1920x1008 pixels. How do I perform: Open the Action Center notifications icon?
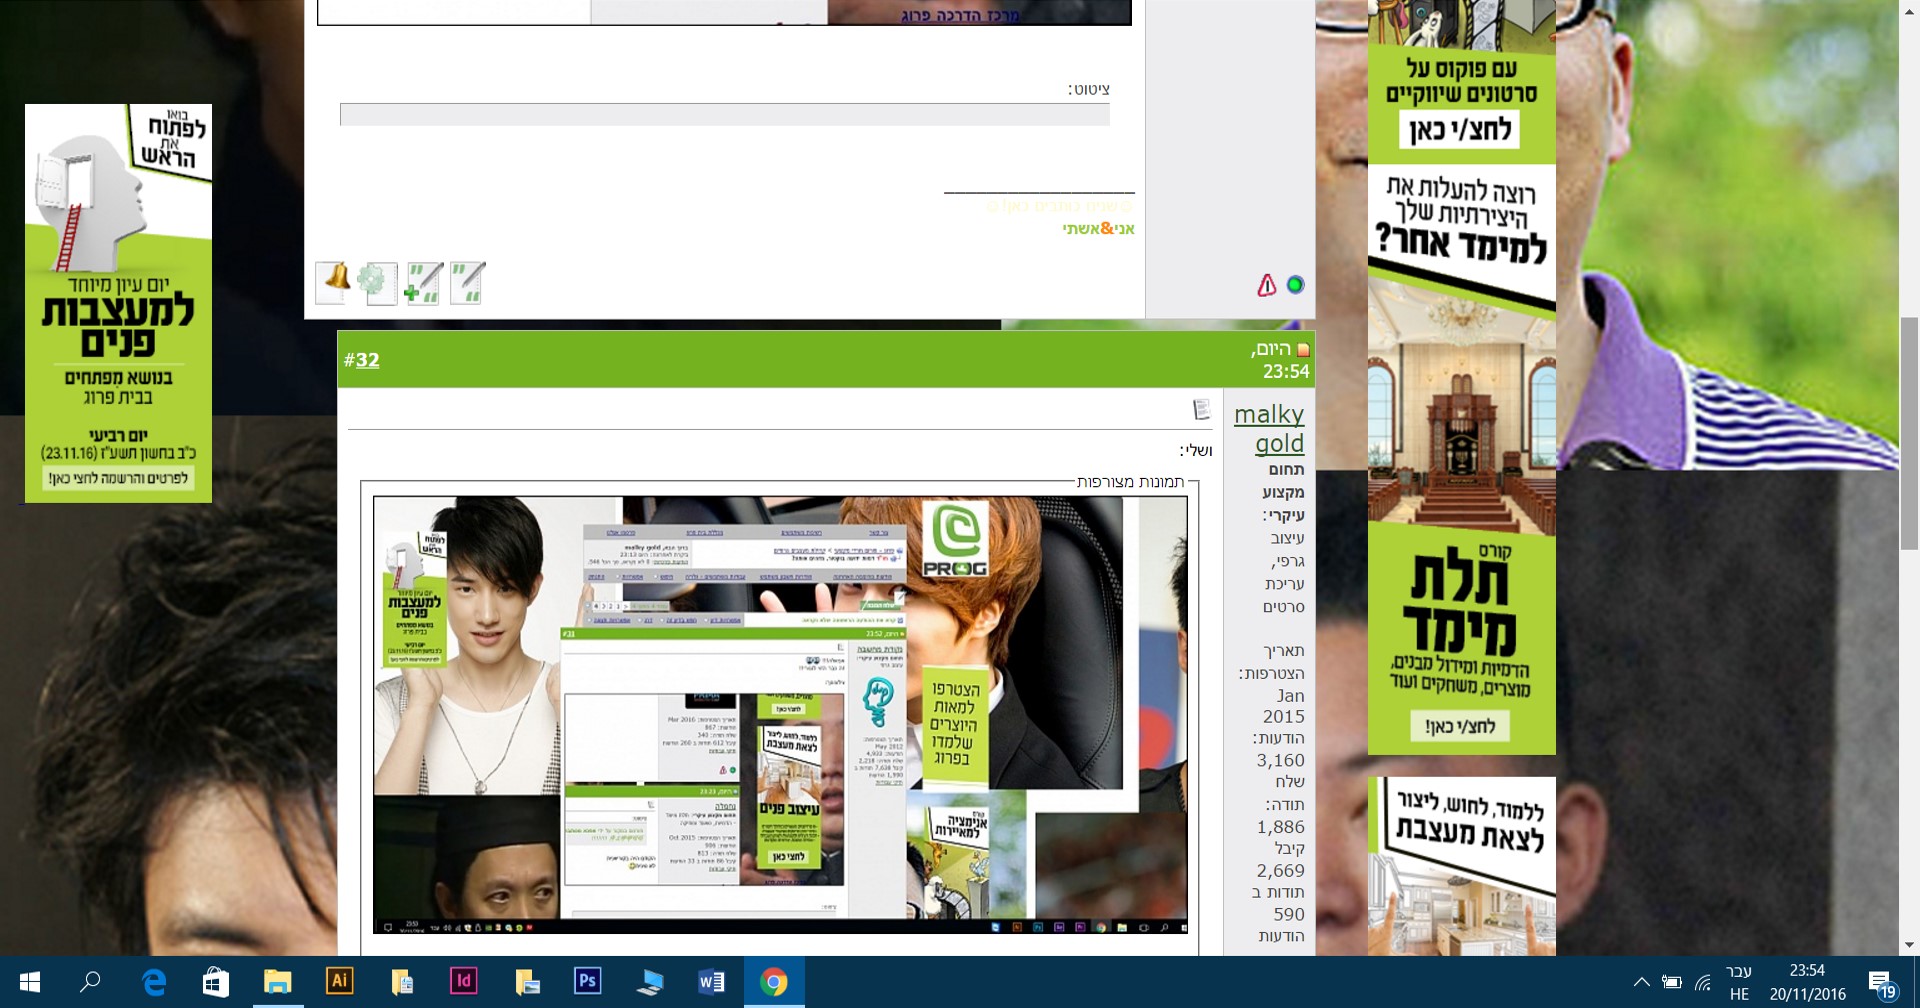[1882, 984]
